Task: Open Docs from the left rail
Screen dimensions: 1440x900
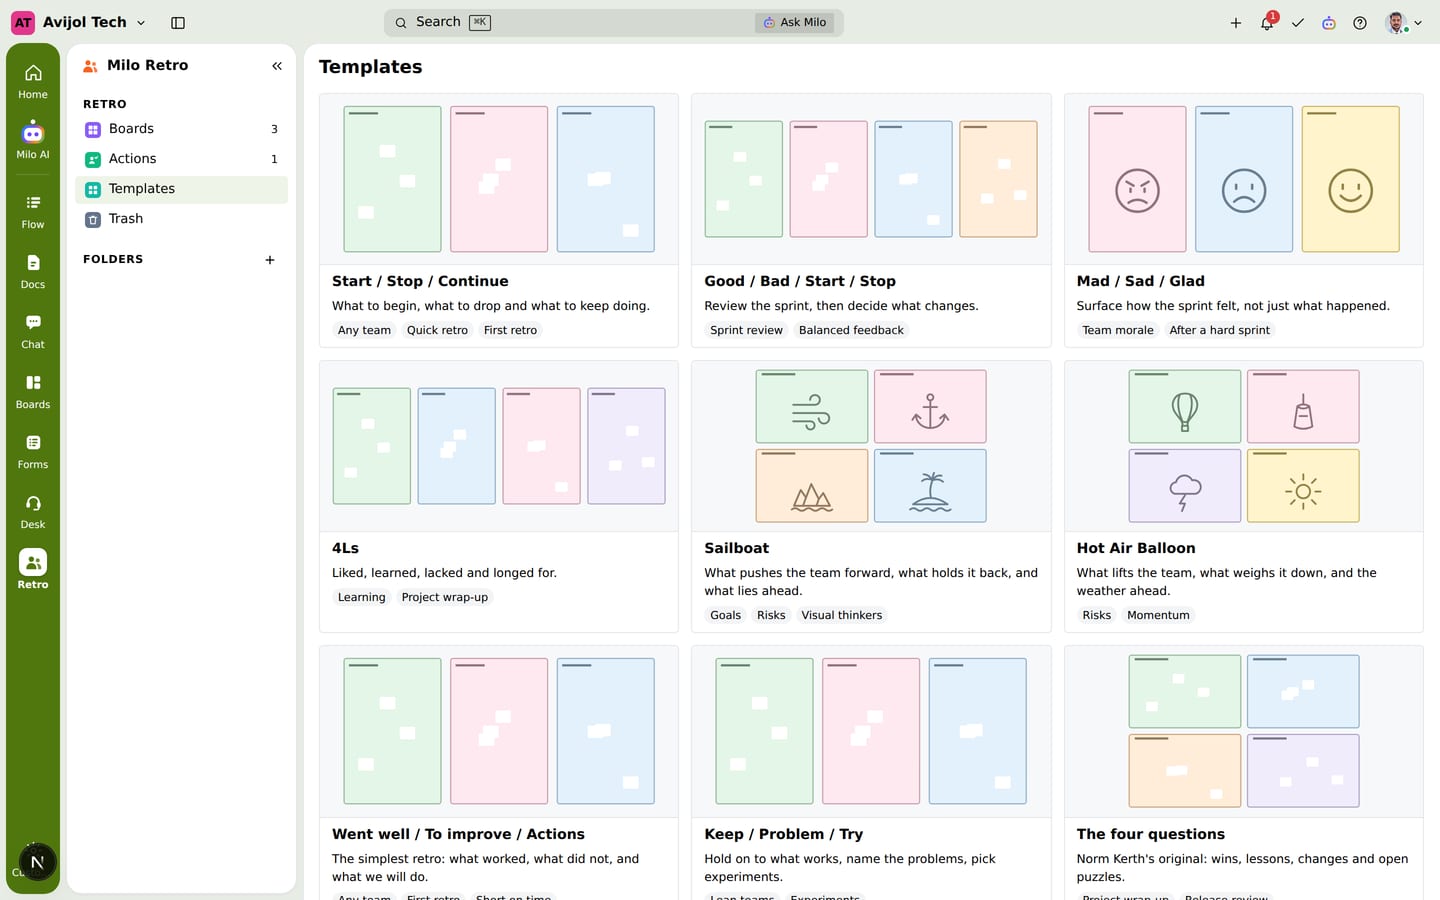Action: pos(33,271)
